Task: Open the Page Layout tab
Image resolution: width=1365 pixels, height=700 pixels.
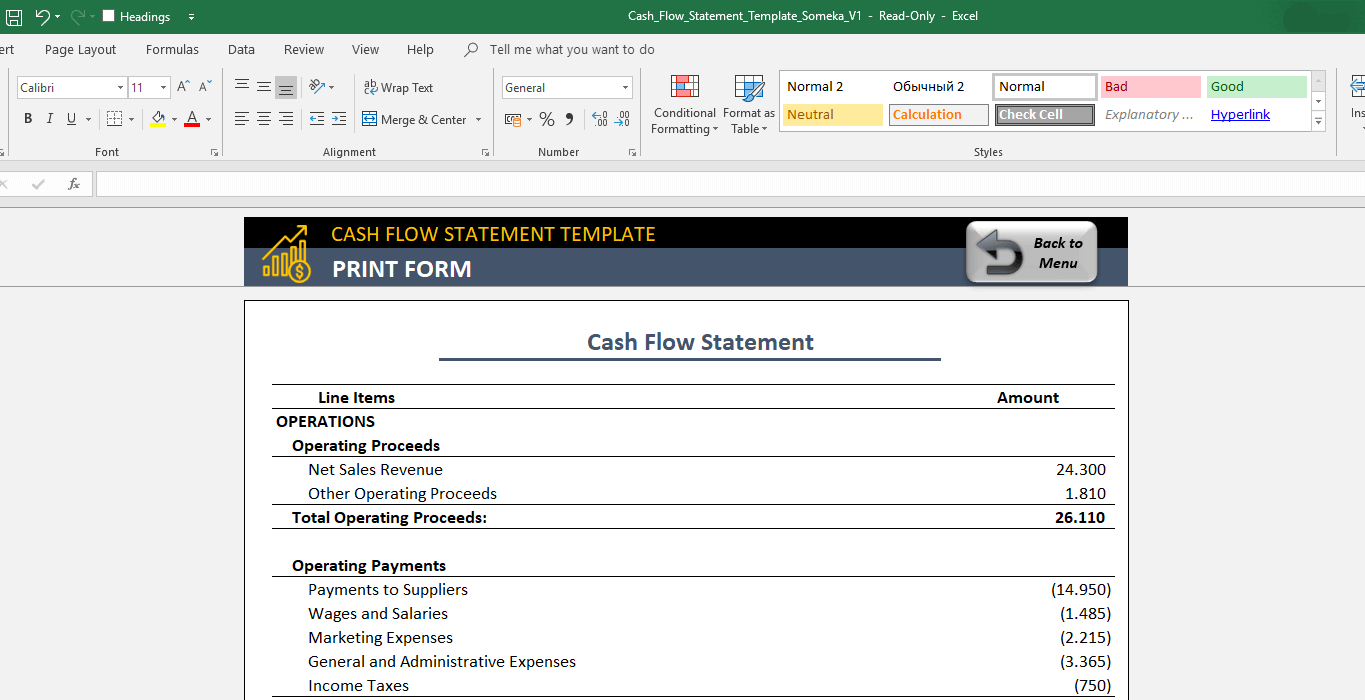Action: (x=80, y=49)
